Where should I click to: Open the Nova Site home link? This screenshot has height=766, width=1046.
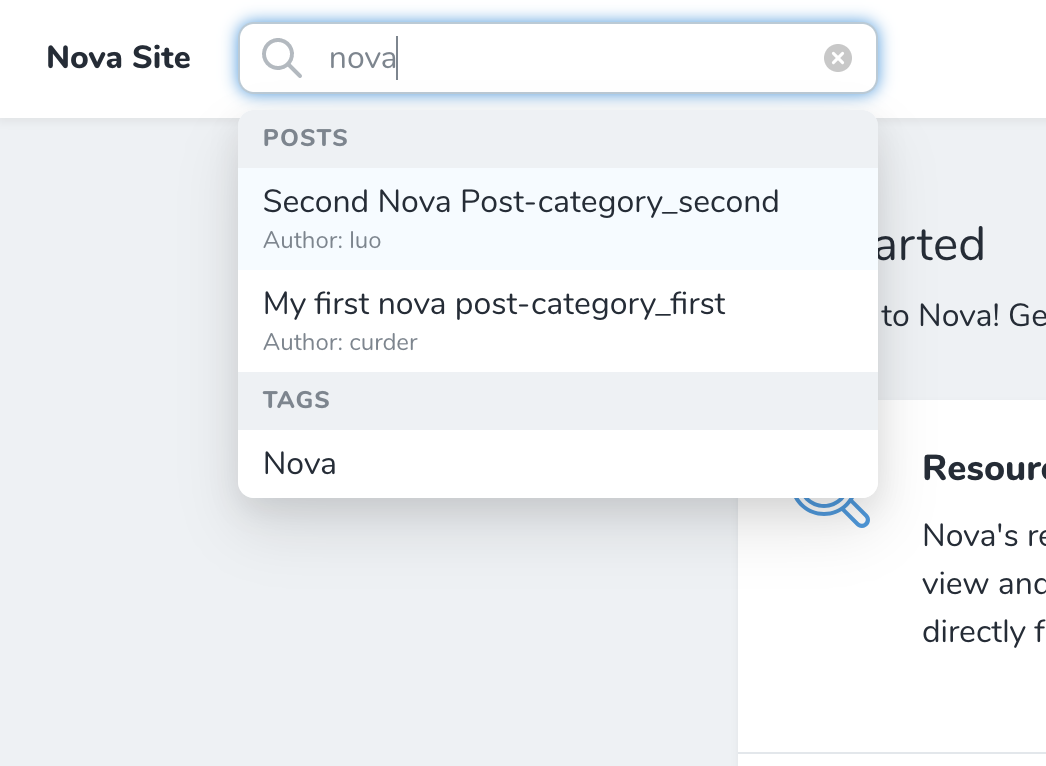pyautogui.click(x=118, y=58)
